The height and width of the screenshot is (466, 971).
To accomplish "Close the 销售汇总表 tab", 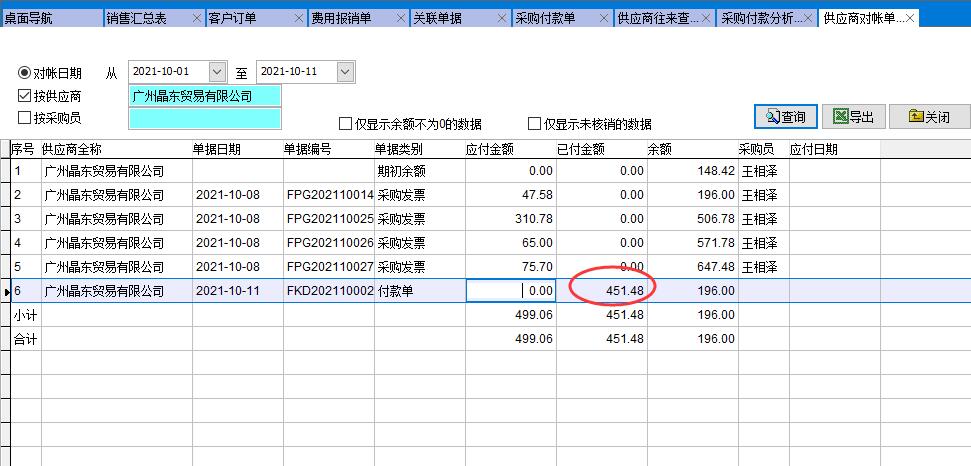I will click(x=195, y=19).
